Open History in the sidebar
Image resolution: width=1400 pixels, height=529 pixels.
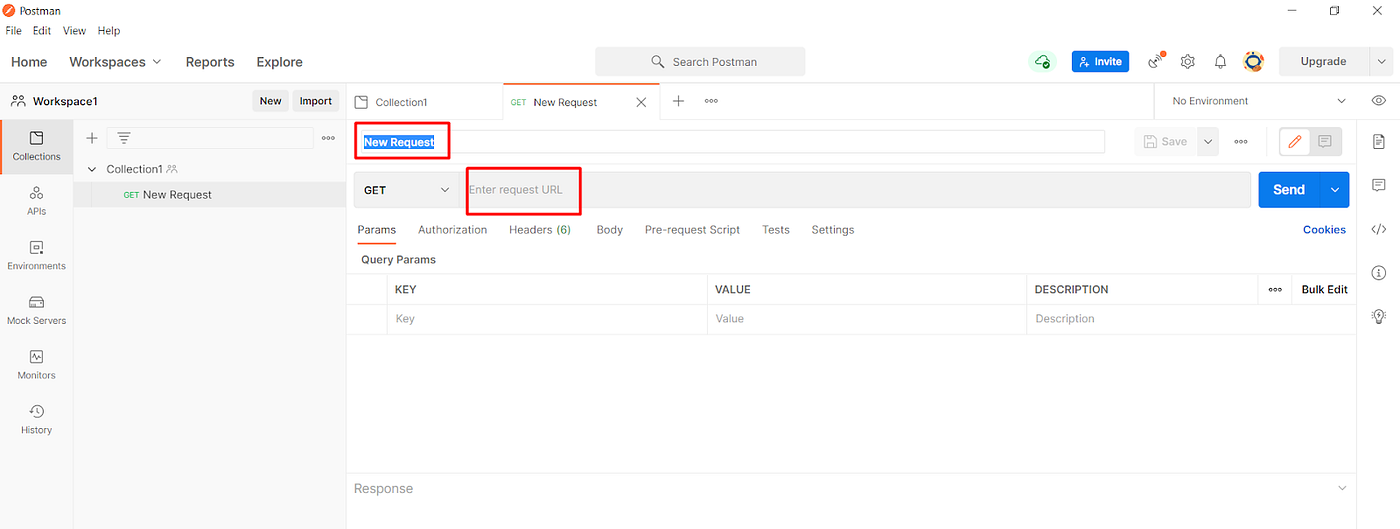(37, 420)
